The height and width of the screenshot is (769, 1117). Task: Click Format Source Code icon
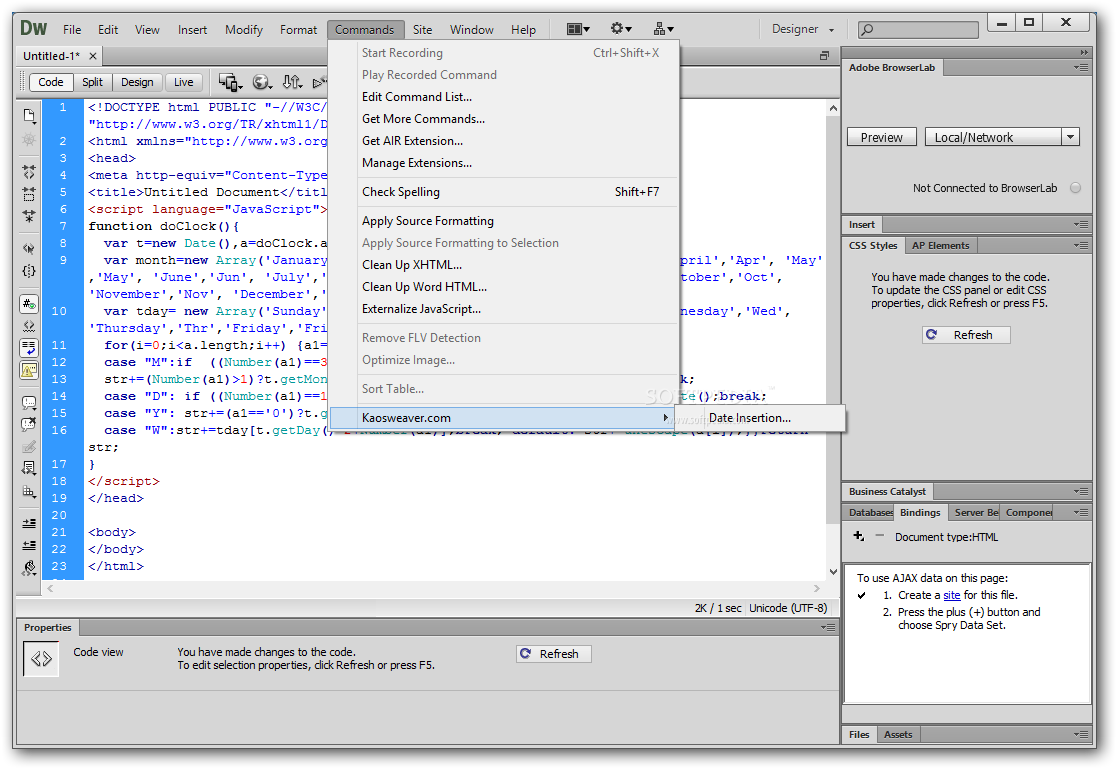click(x=29, y=568)
